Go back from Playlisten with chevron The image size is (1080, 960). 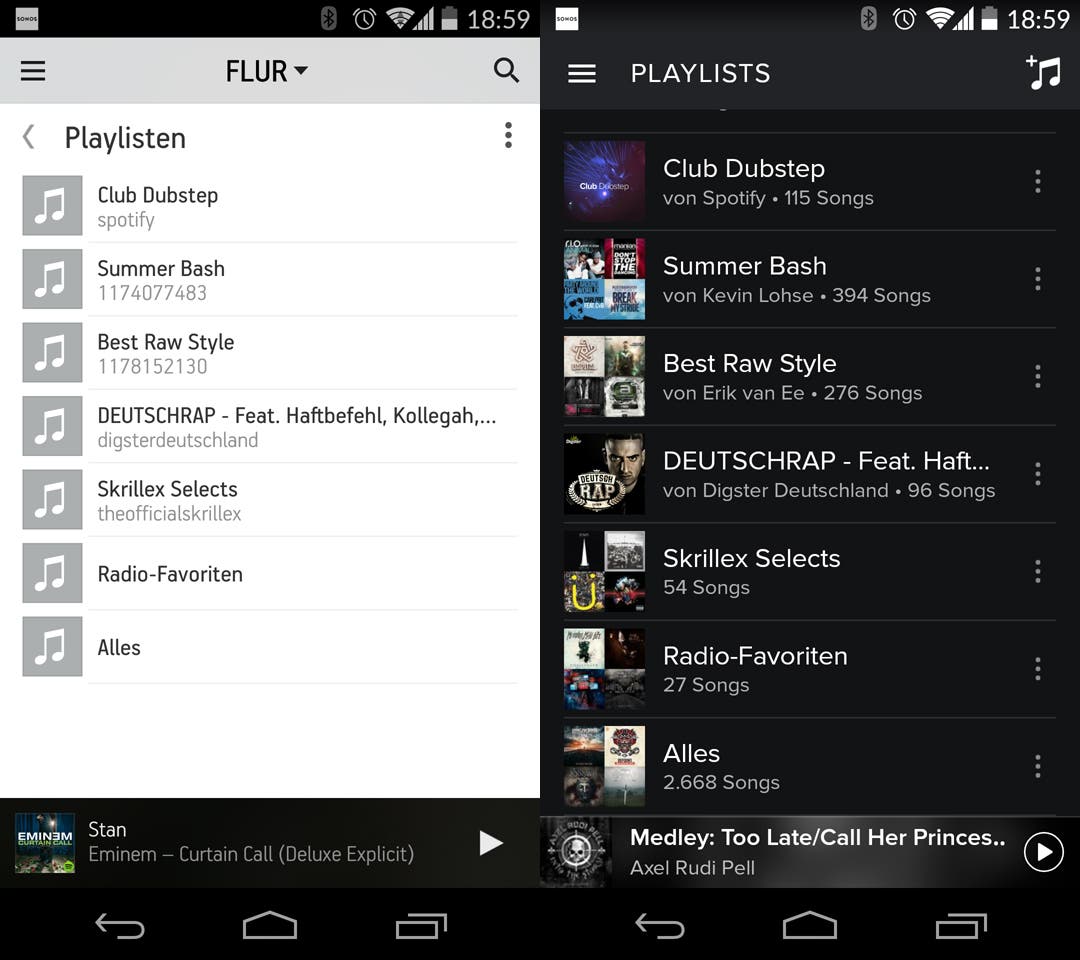click(29, 136)
